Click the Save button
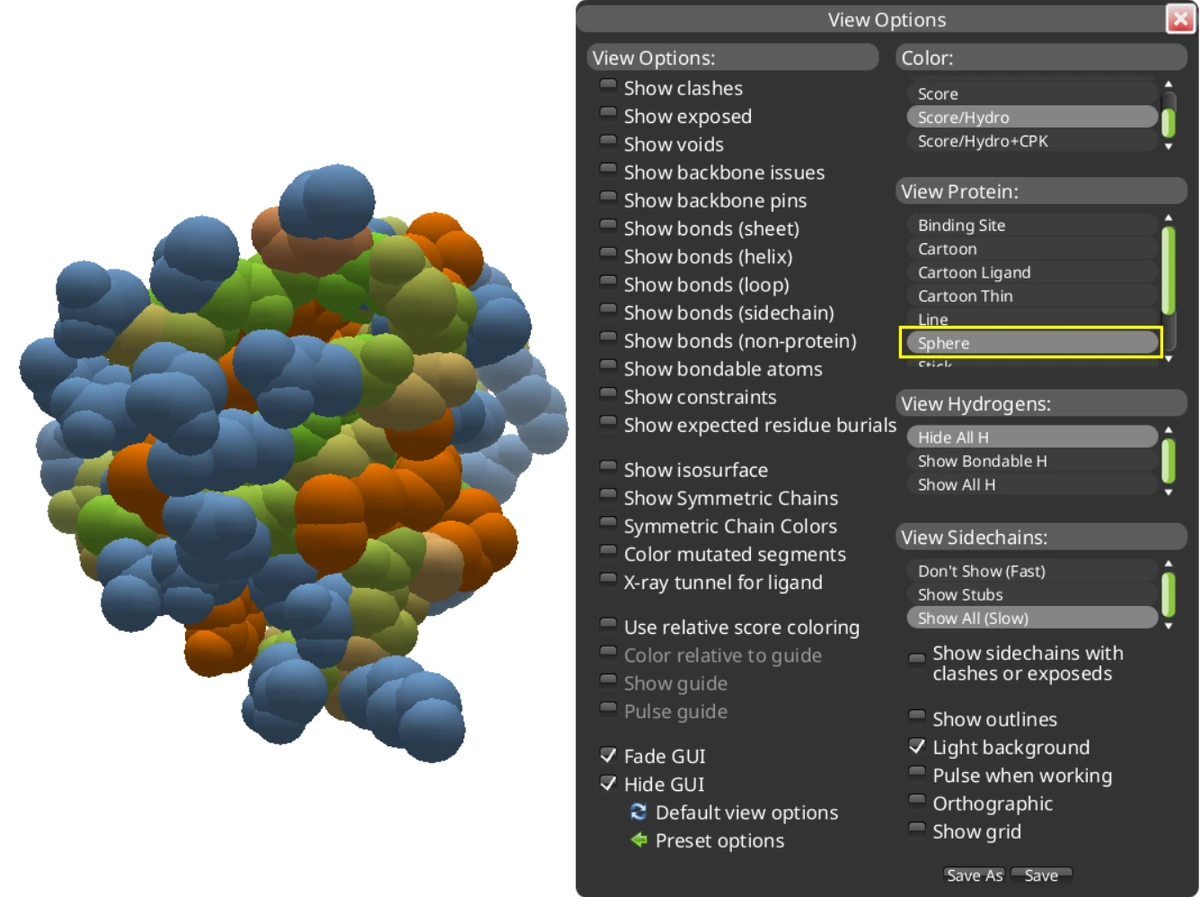The width and height of the screenshot is (1200, 897). point(1041,874)
